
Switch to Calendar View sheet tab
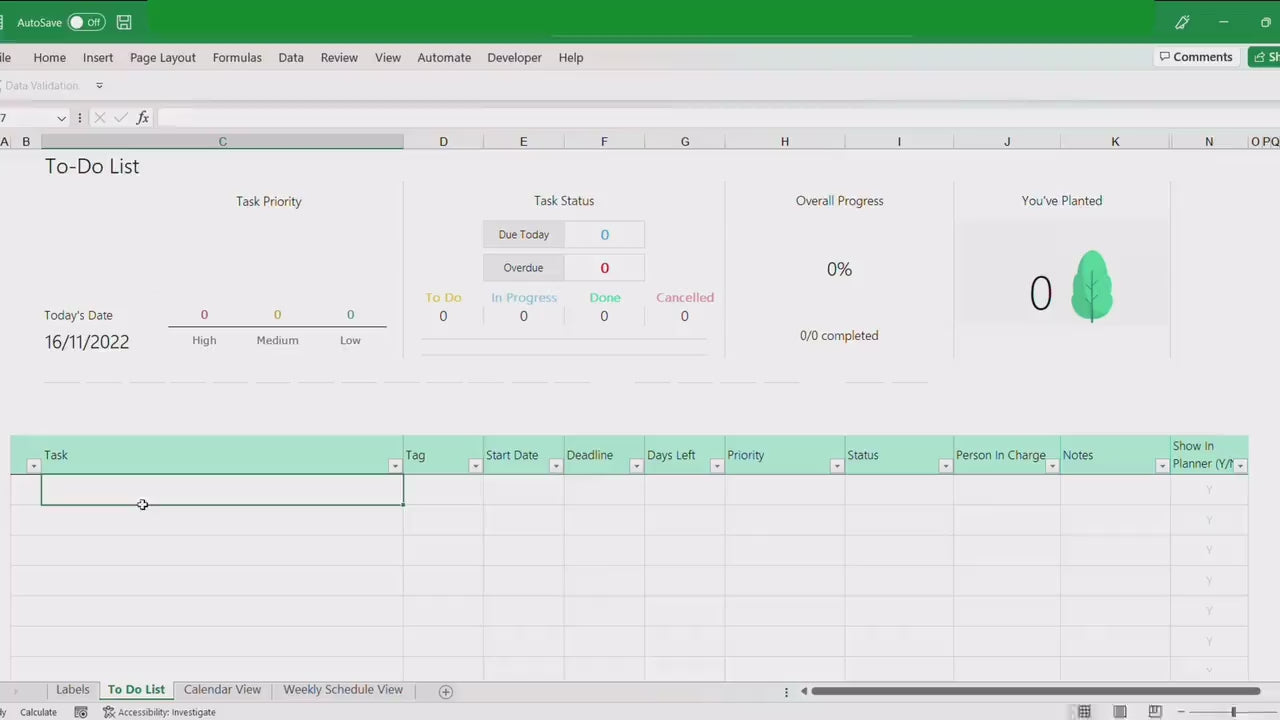[x=222, y=690]
